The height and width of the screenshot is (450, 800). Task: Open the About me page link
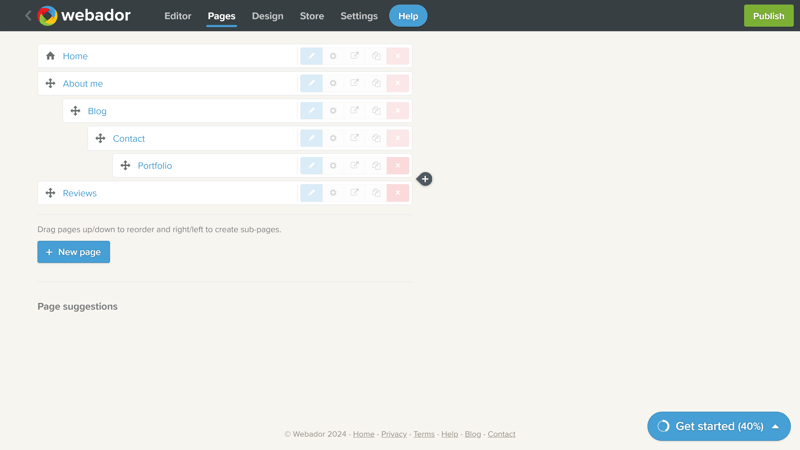83,84
